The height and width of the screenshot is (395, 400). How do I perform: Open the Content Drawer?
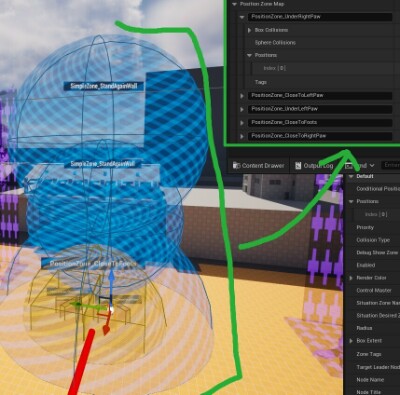(x=258, y=166)
